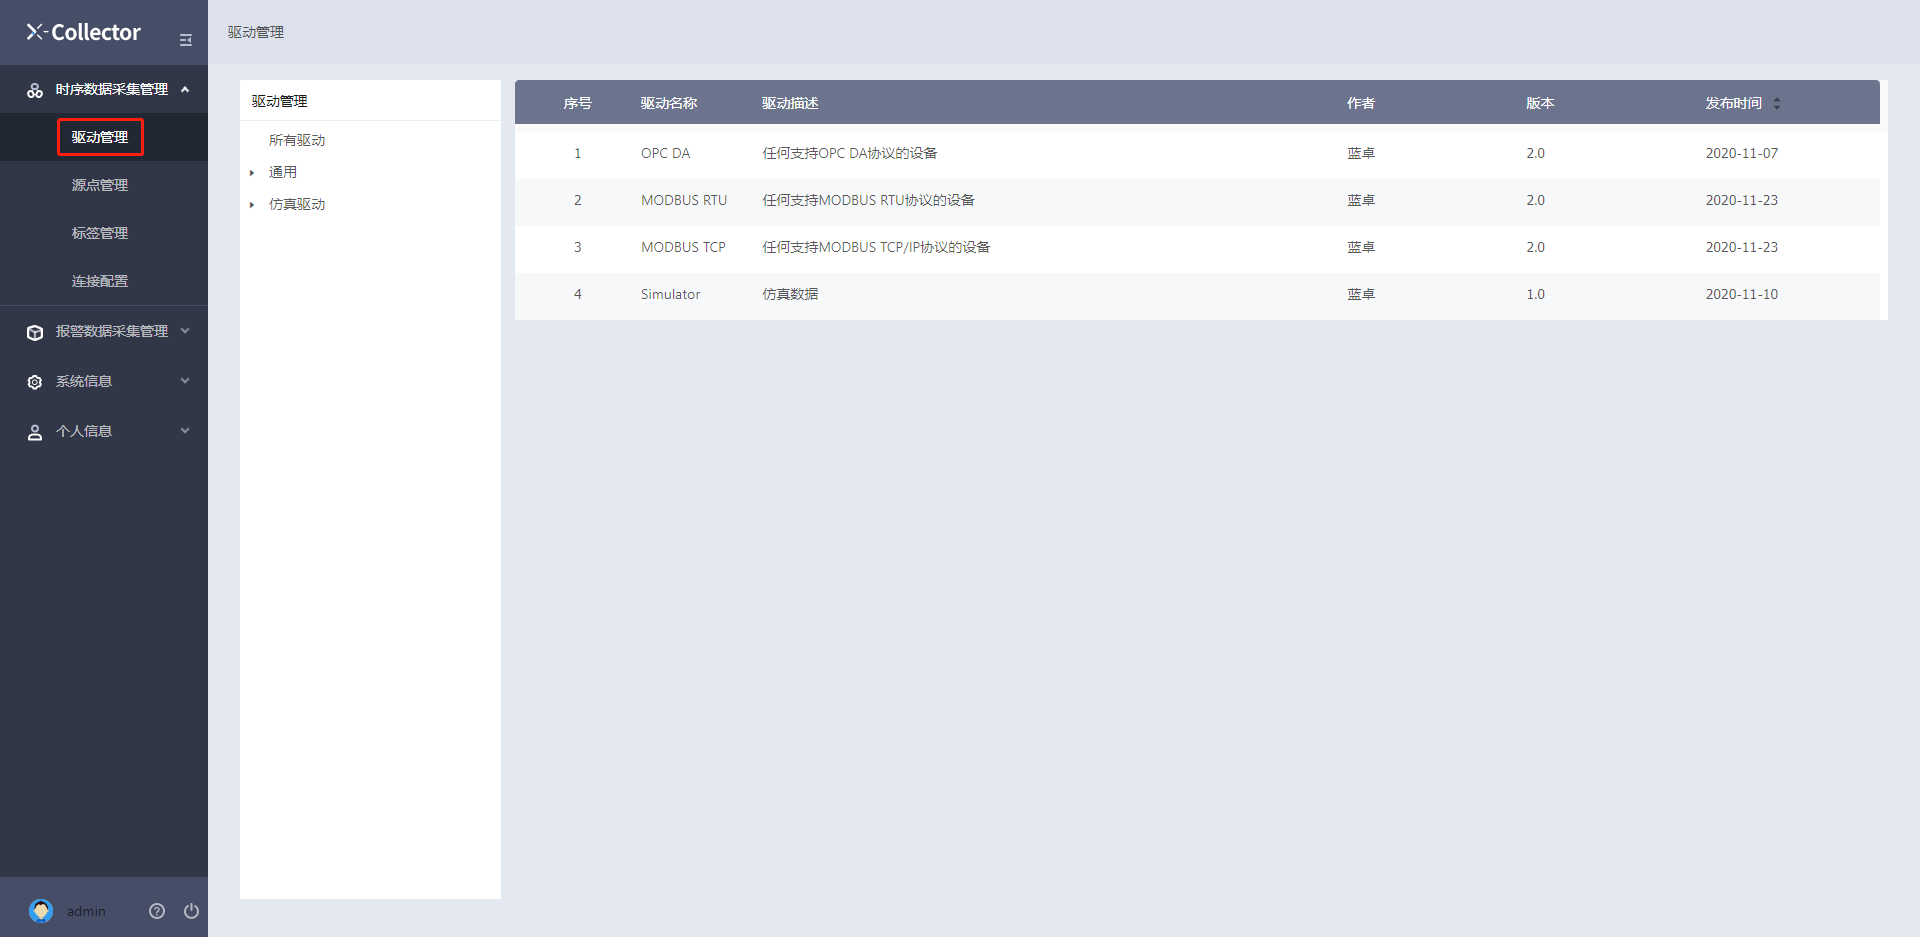Collapse the sidebar with the hamburger icon
This screenshot has height=937, width=1920.
pyautogui.click(x=185, y=40)
